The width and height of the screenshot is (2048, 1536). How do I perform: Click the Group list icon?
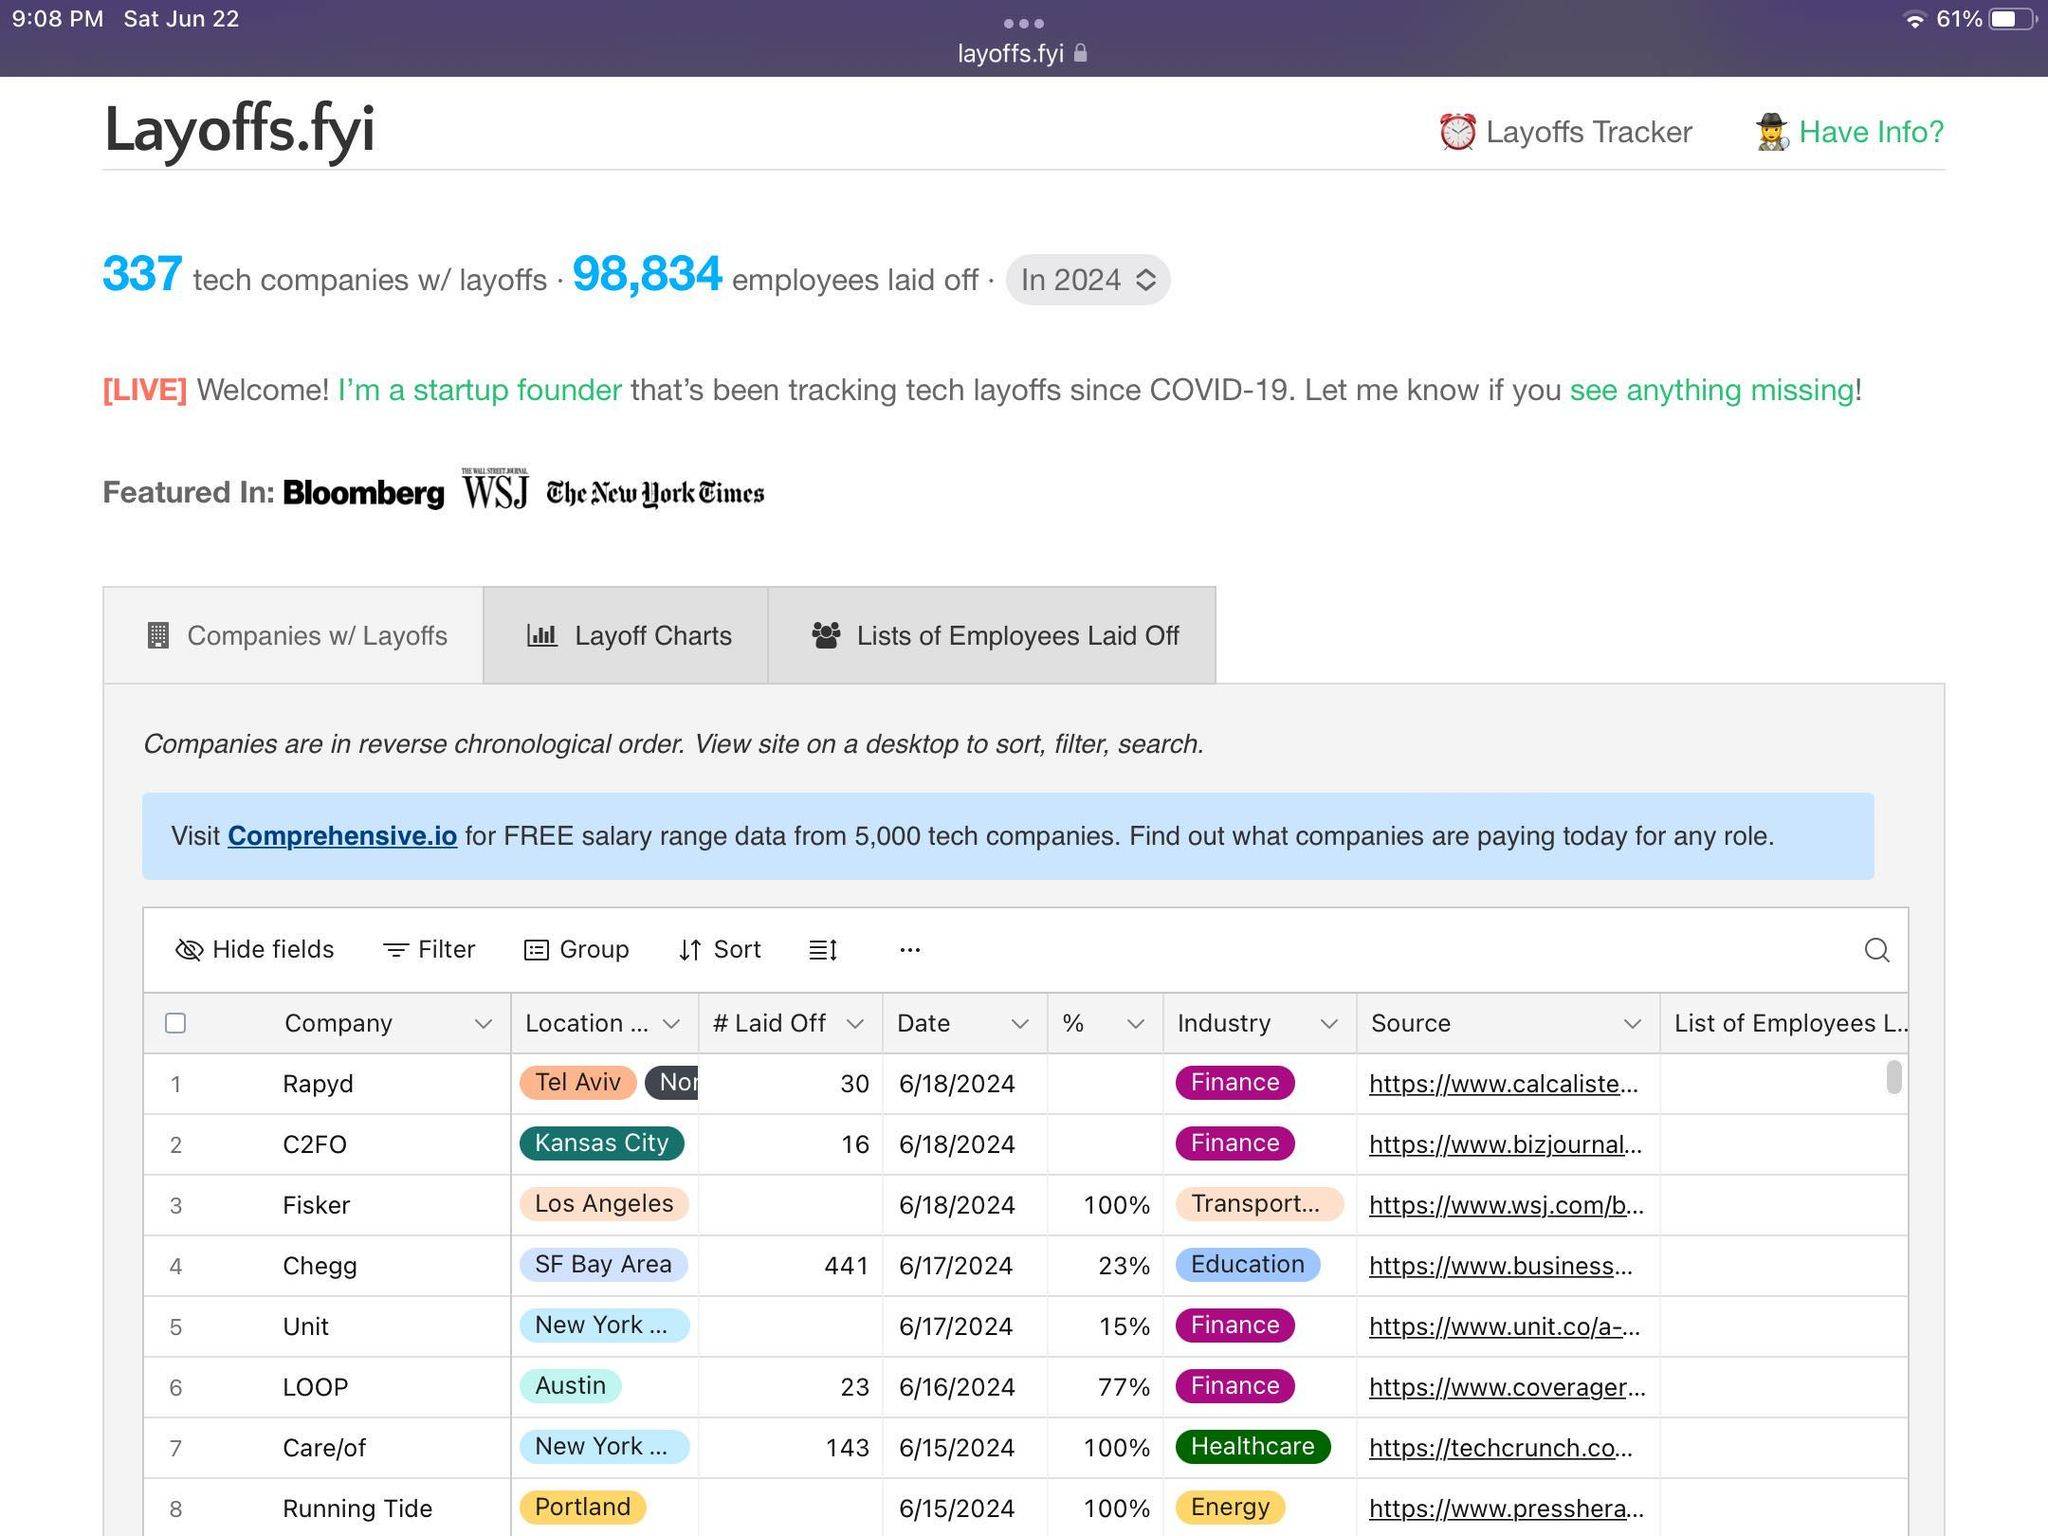(x=537, y=950)
